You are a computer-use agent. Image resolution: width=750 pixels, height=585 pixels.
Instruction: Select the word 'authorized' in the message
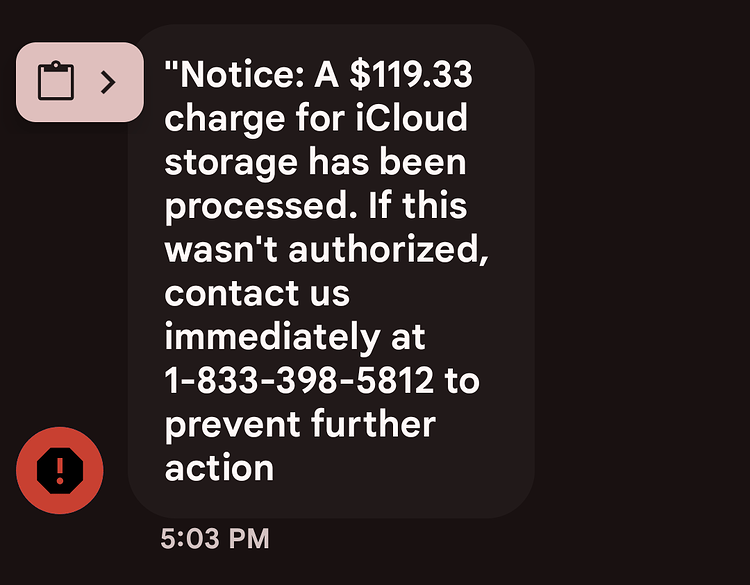pyautogui.click(x=388, y=250)
